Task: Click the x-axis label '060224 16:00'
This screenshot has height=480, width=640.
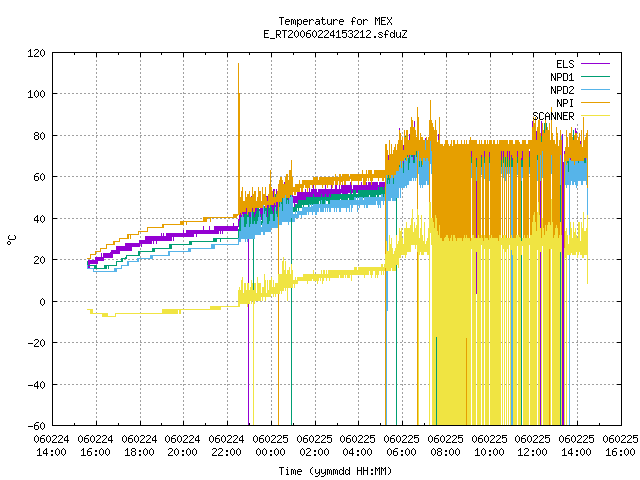Action: pyautogui.click(x=96, y=446)
